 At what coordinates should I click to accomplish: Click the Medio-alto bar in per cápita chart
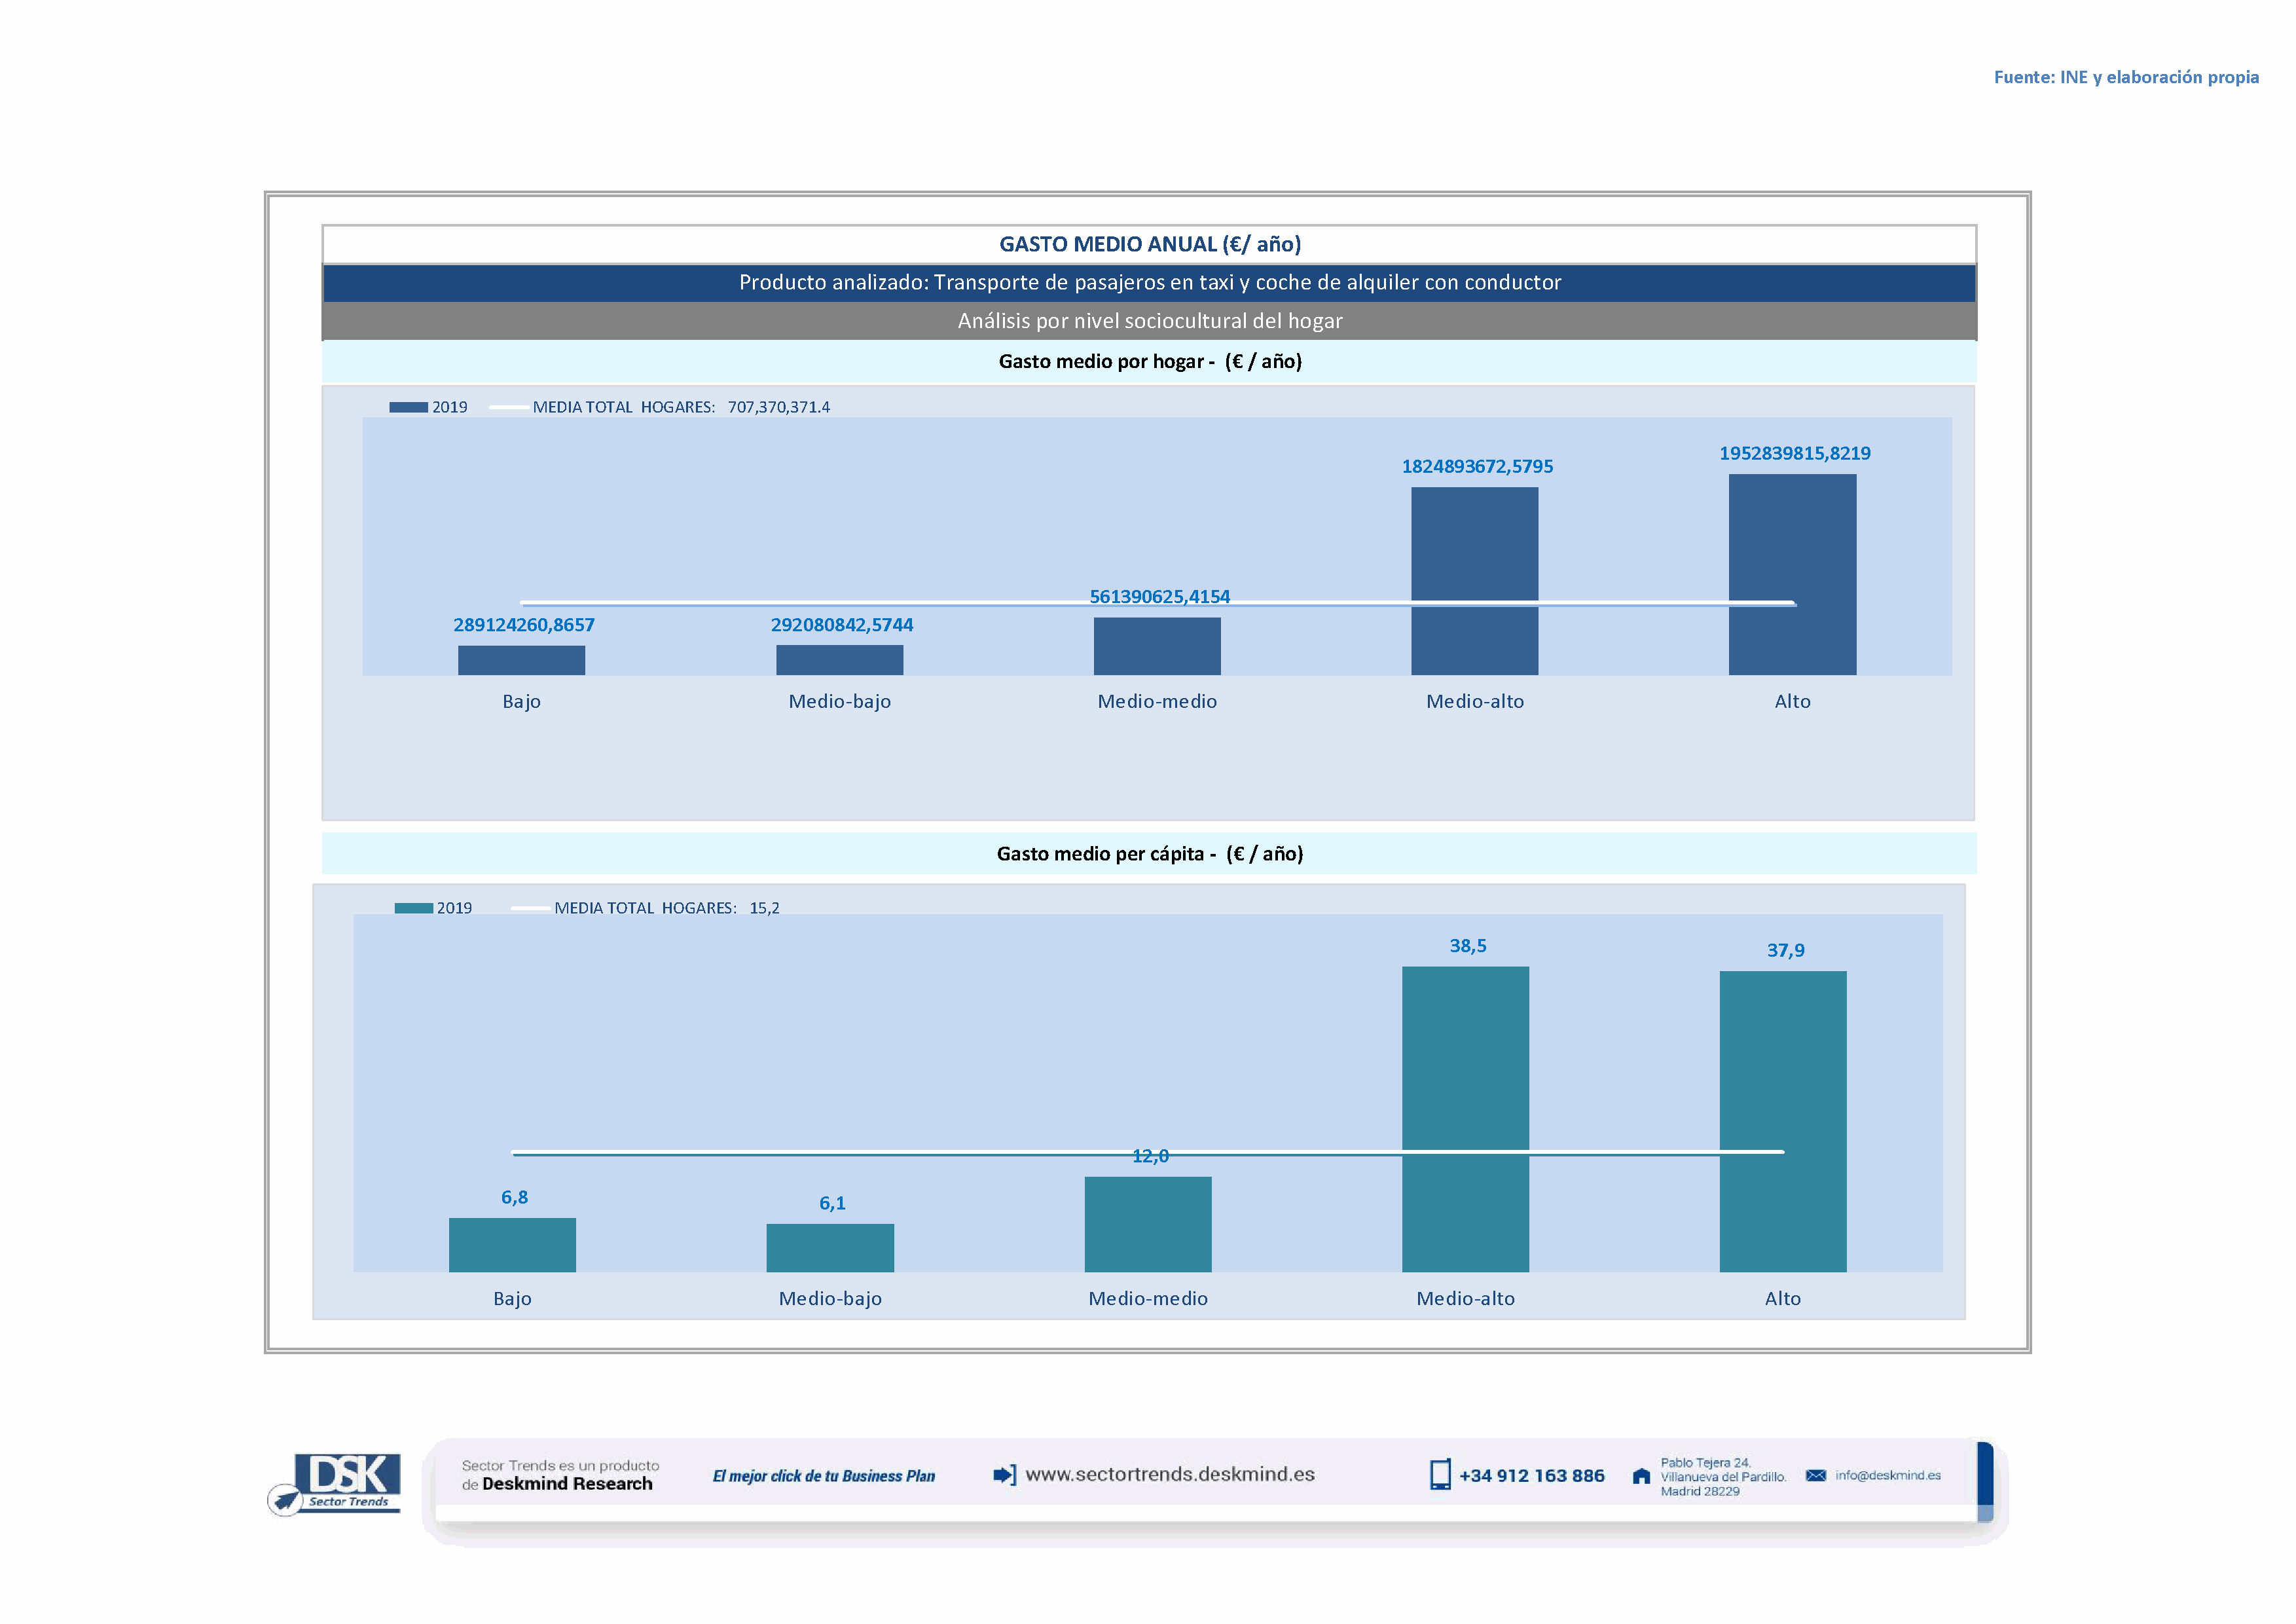point(1465,1119)
